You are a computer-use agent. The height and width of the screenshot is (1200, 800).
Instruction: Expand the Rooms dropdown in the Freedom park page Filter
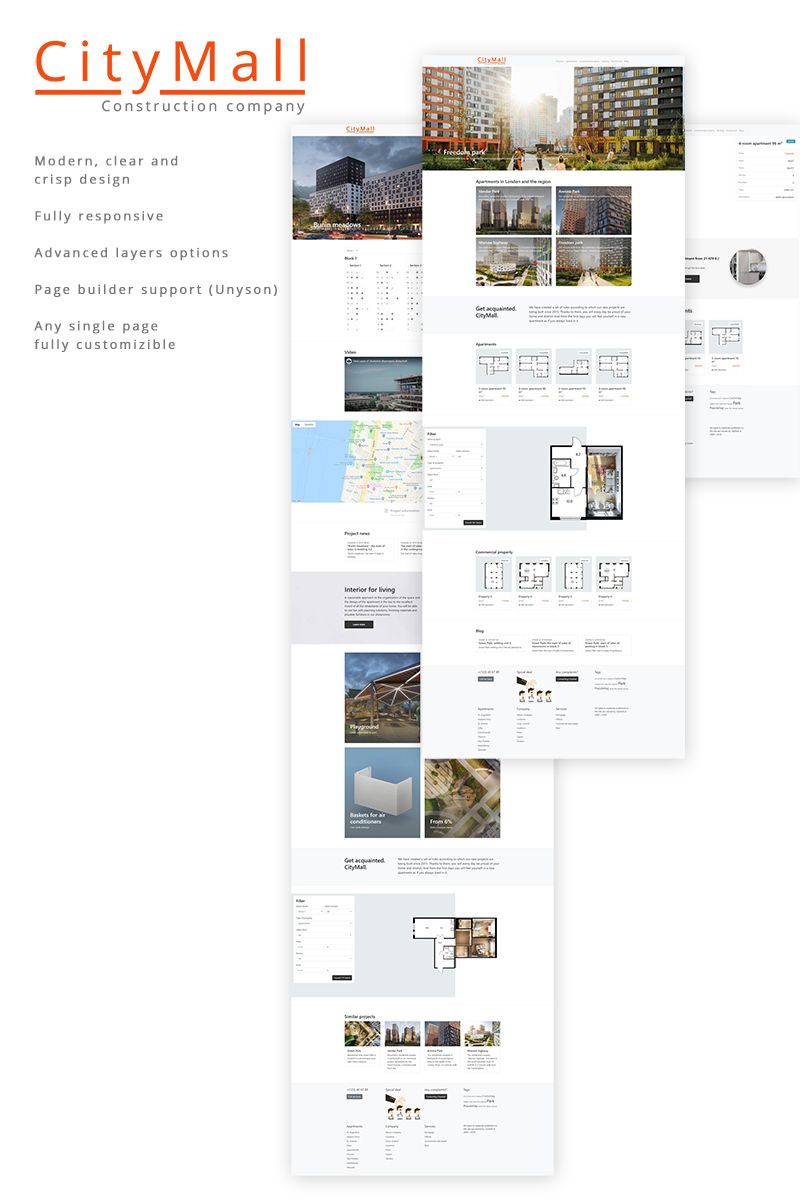pos(455,502)
